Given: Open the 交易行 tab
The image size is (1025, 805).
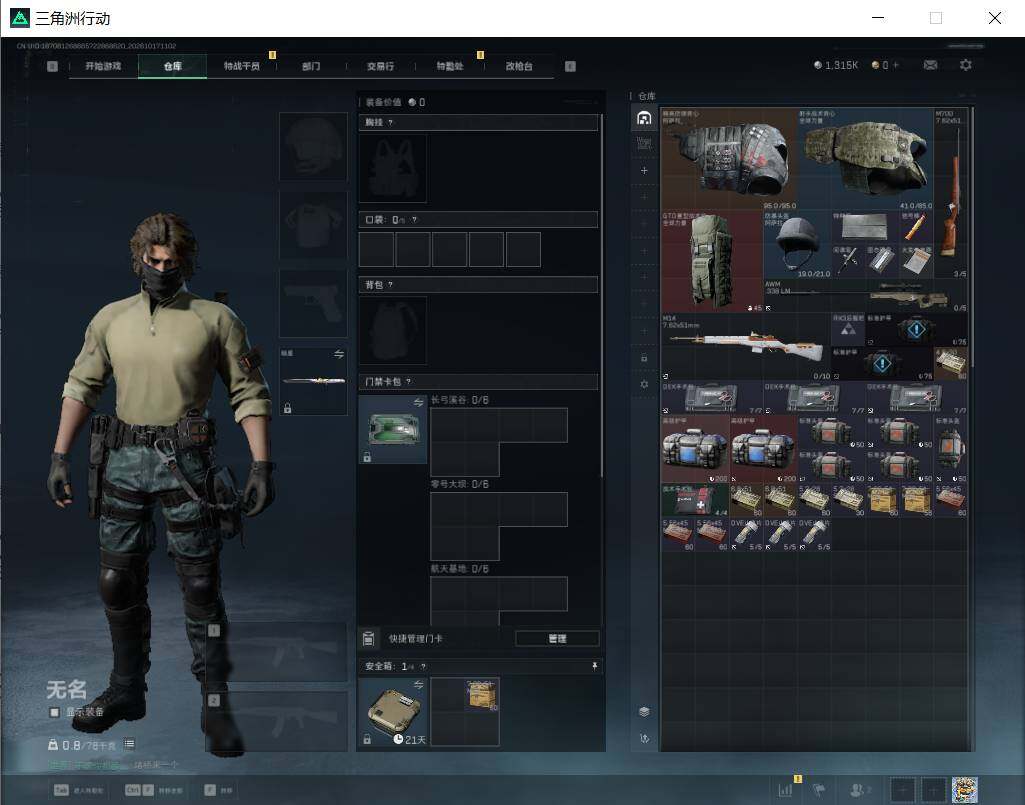Looking at the screenshot, I should 380,66.
